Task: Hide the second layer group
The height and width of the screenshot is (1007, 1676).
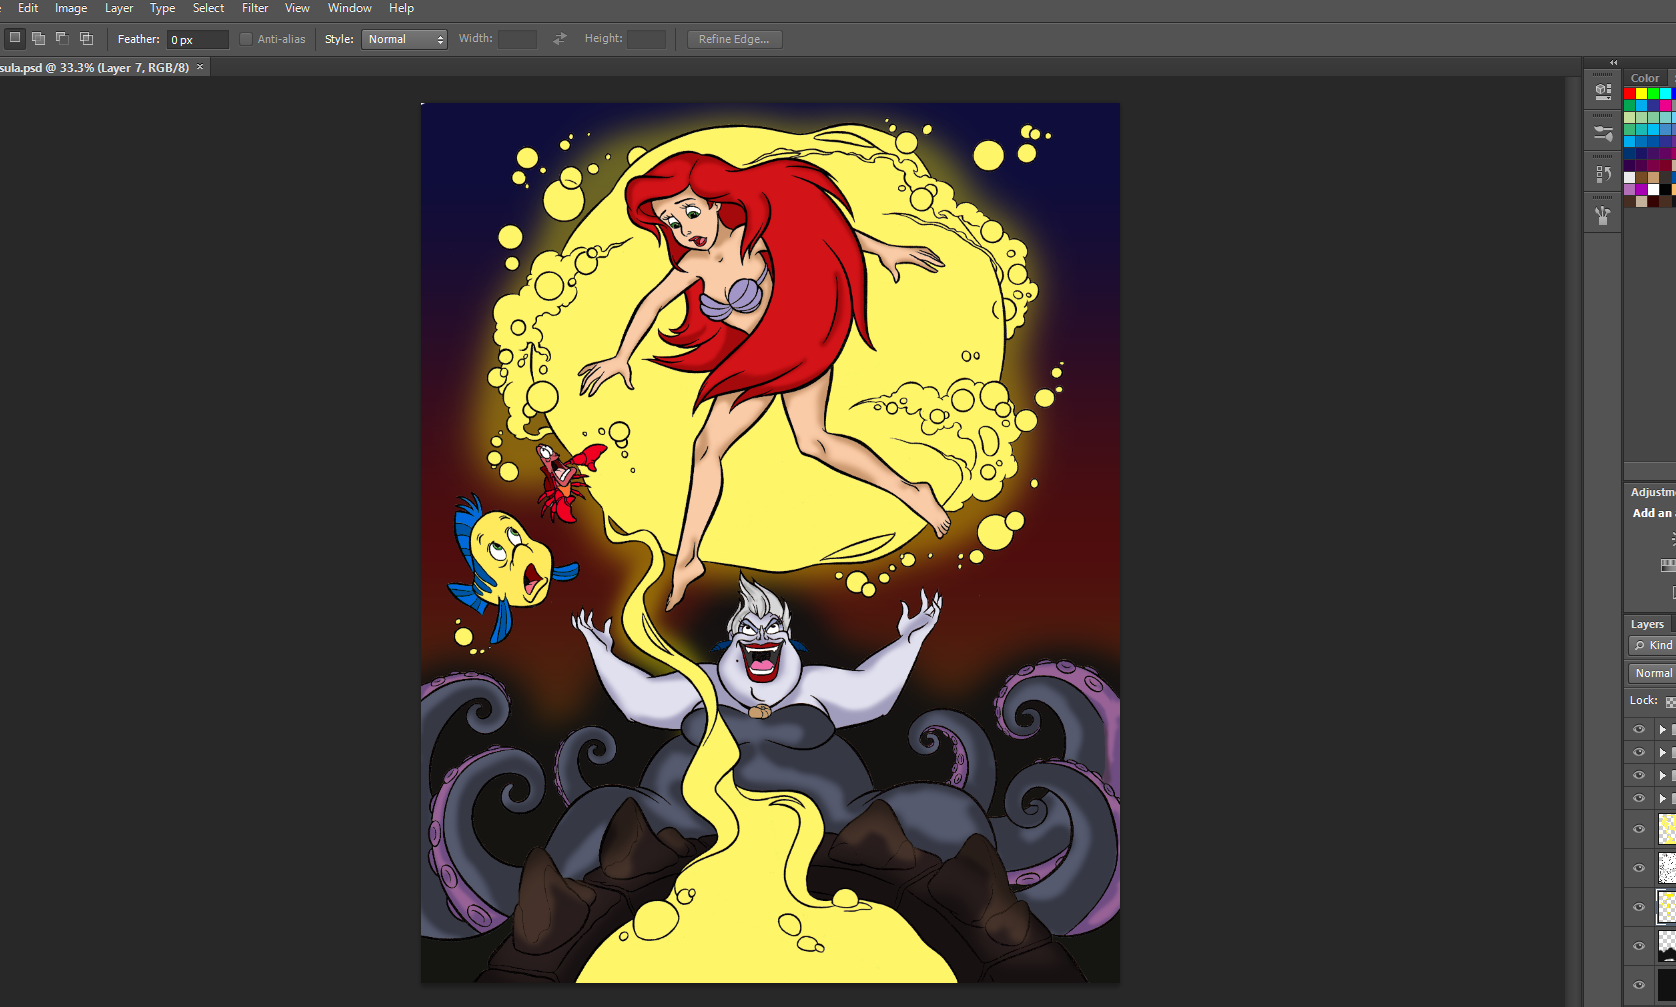Action: coord(1639,752)
